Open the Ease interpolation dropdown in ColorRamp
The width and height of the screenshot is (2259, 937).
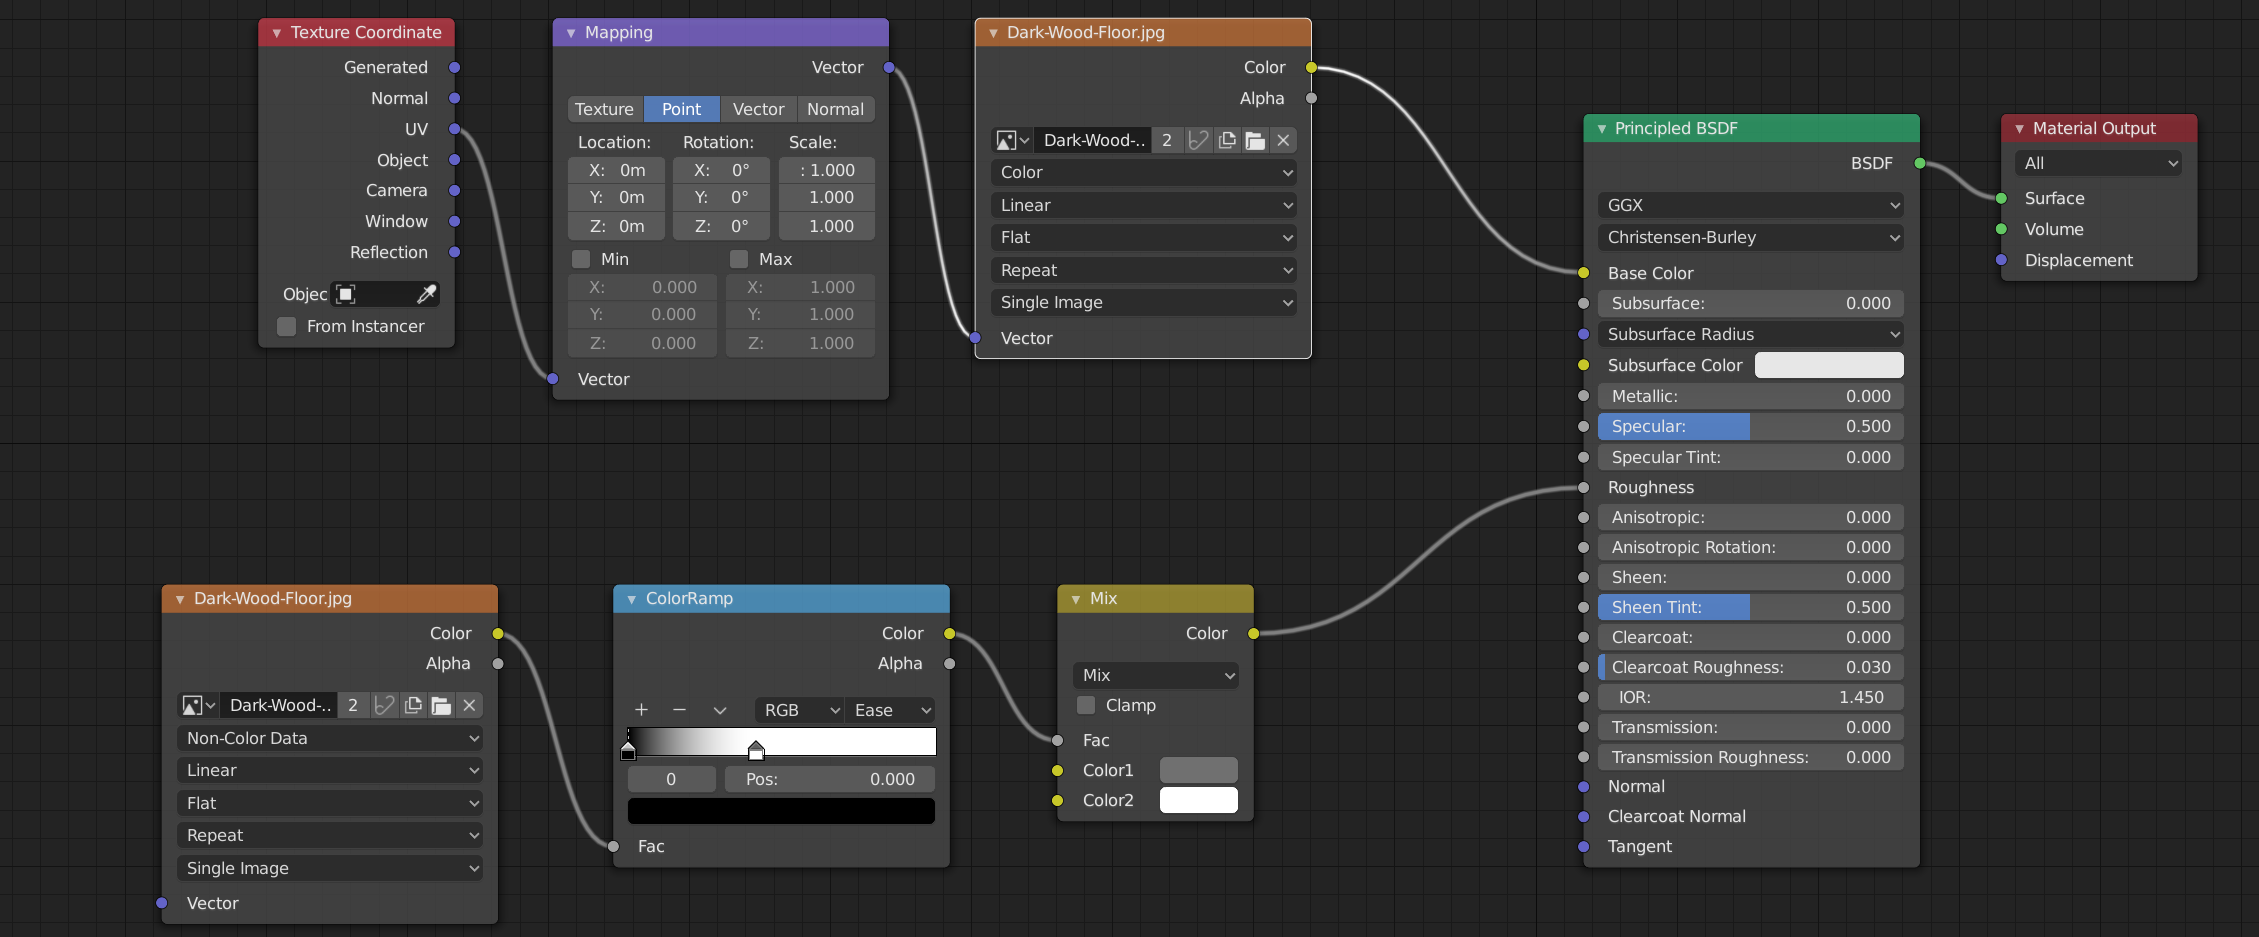pyautogui.click(x=891, y=710)
